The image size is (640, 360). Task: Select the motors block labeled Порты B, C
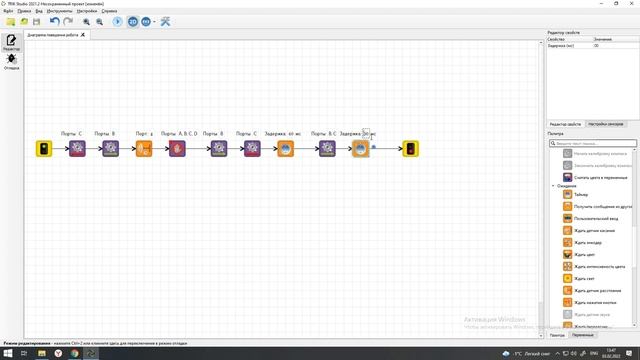(x=327, y=149)
